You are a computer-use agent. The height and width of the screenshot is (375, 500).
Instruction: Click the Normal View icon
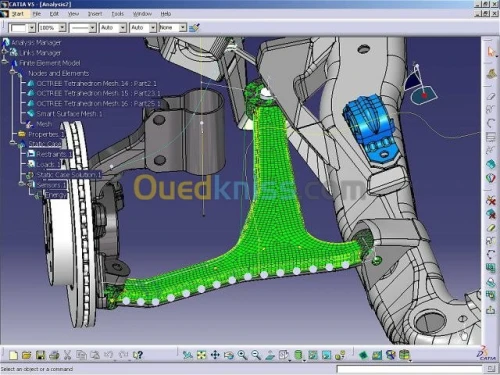(x=270, y=355)
